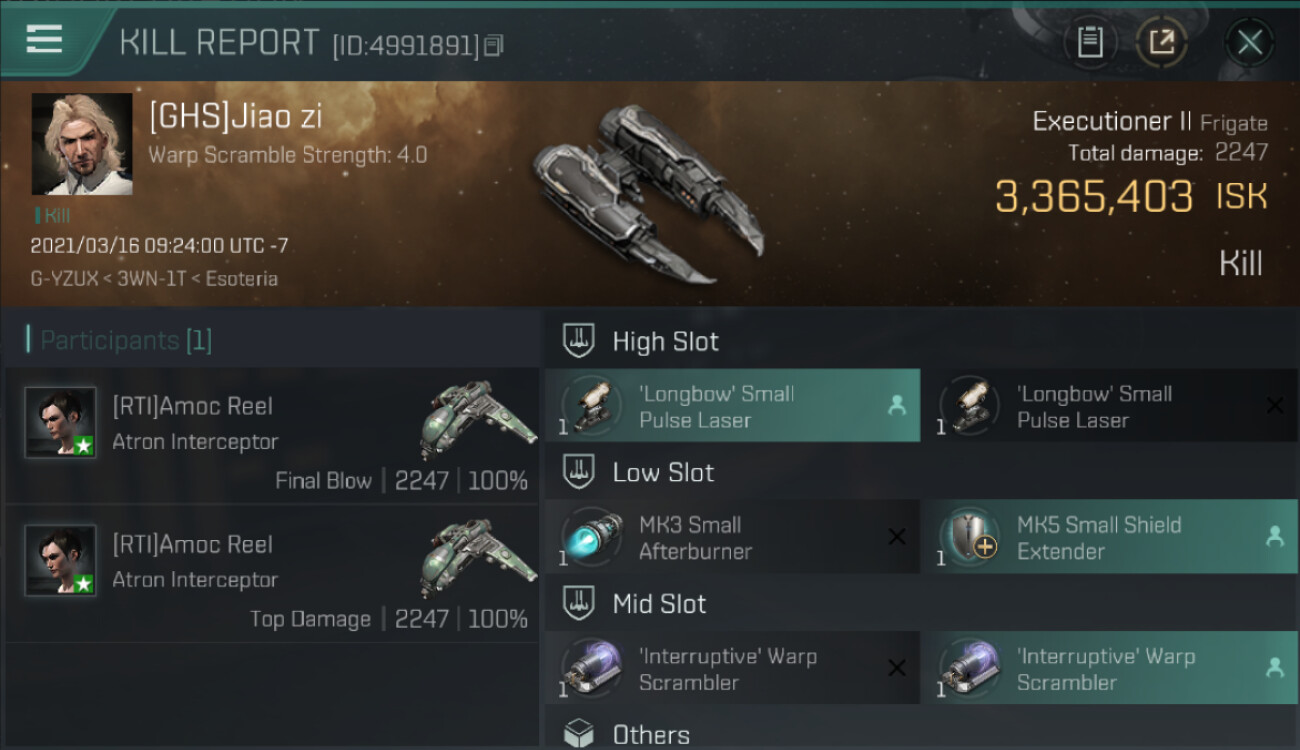Close the kill report window
This screenshot has width=1300, height=750.
click(1249, 43)
